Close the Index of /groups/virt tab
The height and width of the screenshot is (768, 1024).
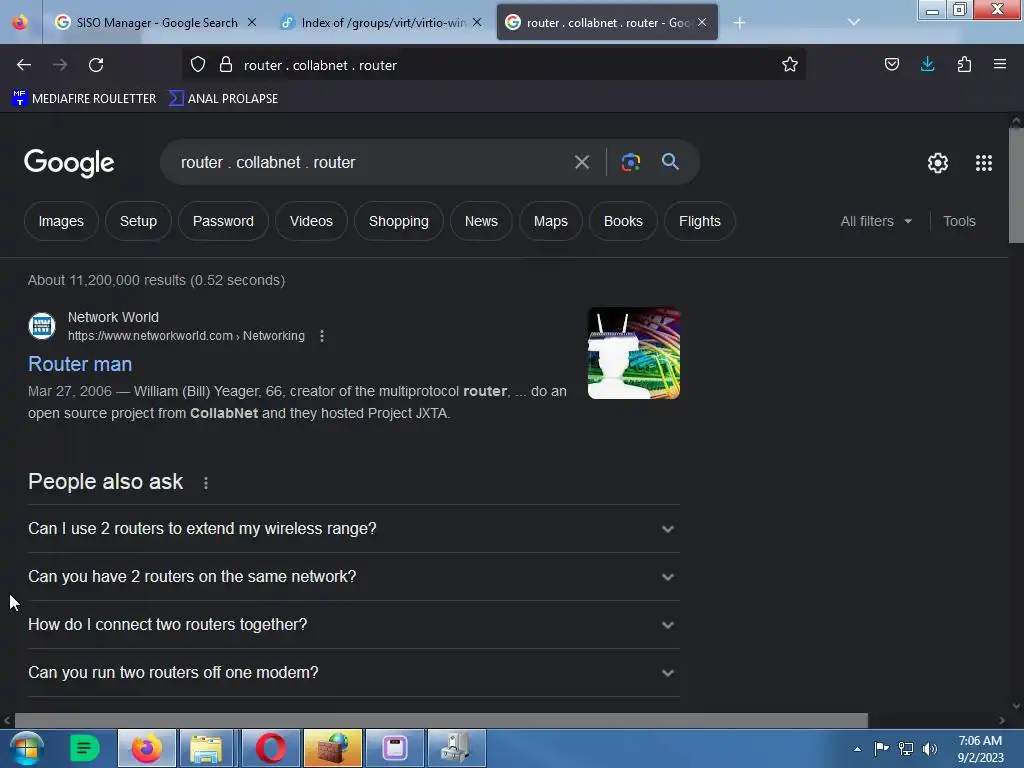point(477,22)
